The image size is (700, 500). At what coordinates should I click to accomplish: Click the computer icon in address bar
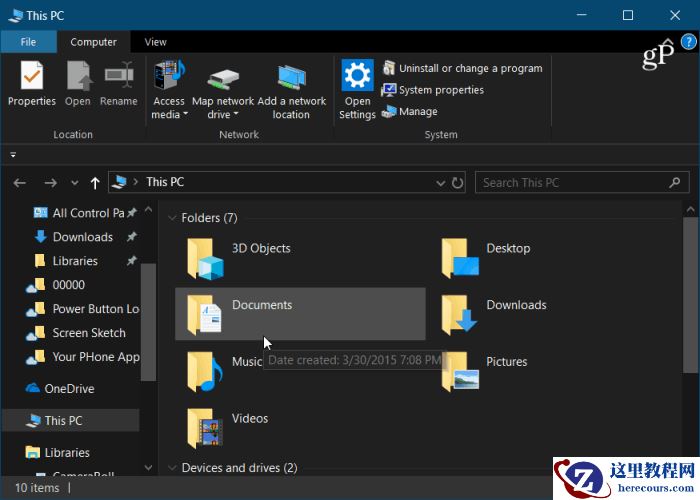[x=119, y=182]
